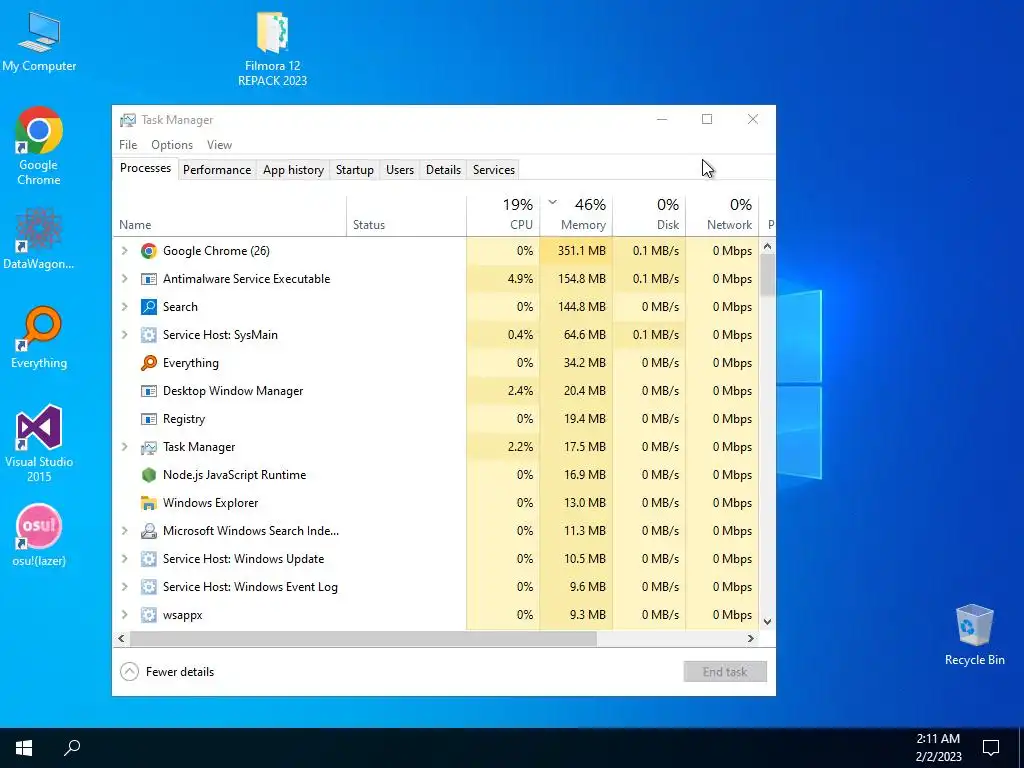Expand the Google Chrome (26) process group
The height and width of the screenshot is (768, 1024).
[125, 251]
